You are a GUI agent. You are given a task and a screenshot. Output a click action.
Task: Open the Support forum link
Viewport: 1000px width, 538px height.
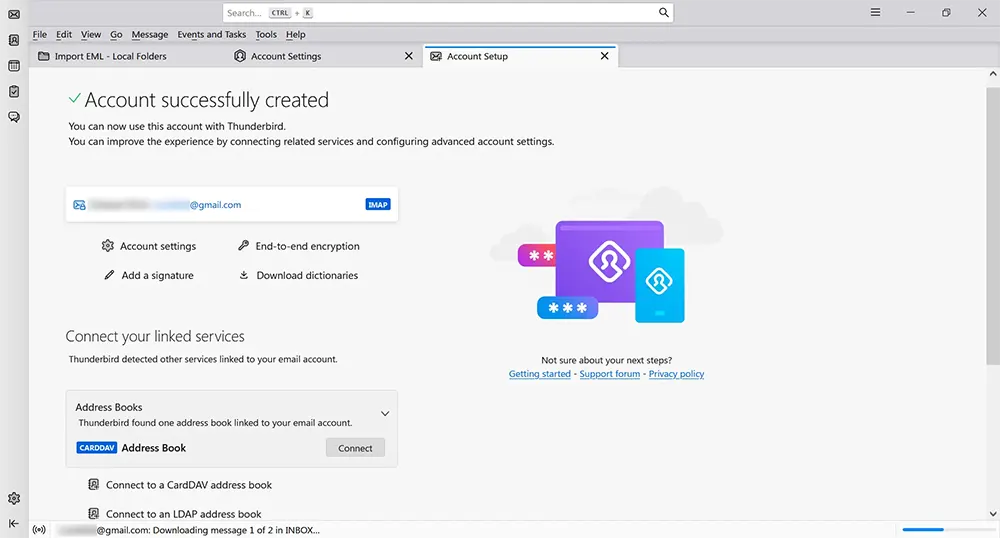coord(610,374)
